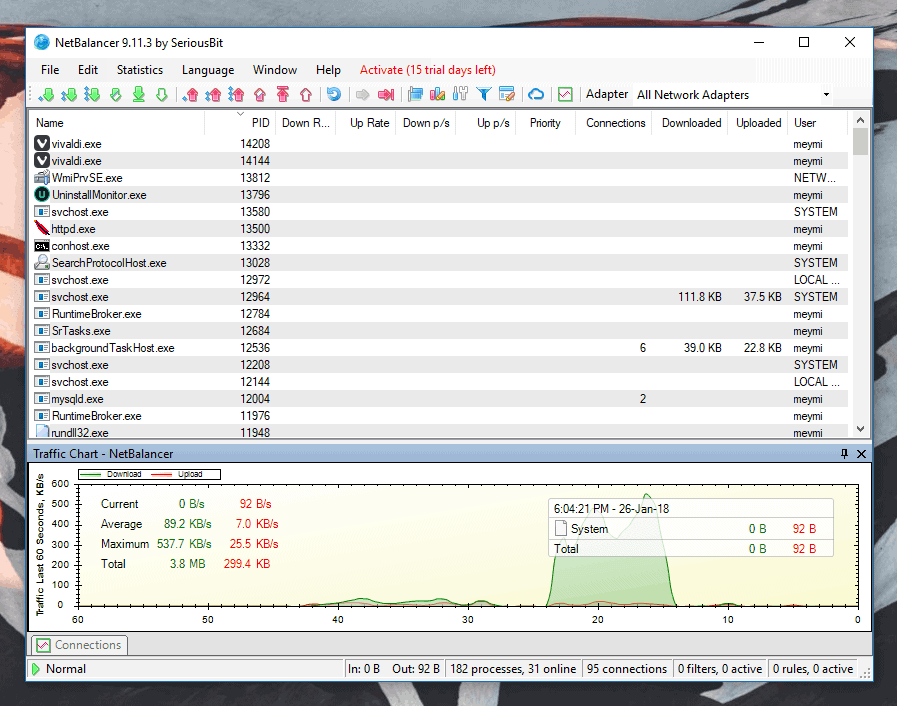Sort by the Downloaded column header

click(x=690, y=123)
